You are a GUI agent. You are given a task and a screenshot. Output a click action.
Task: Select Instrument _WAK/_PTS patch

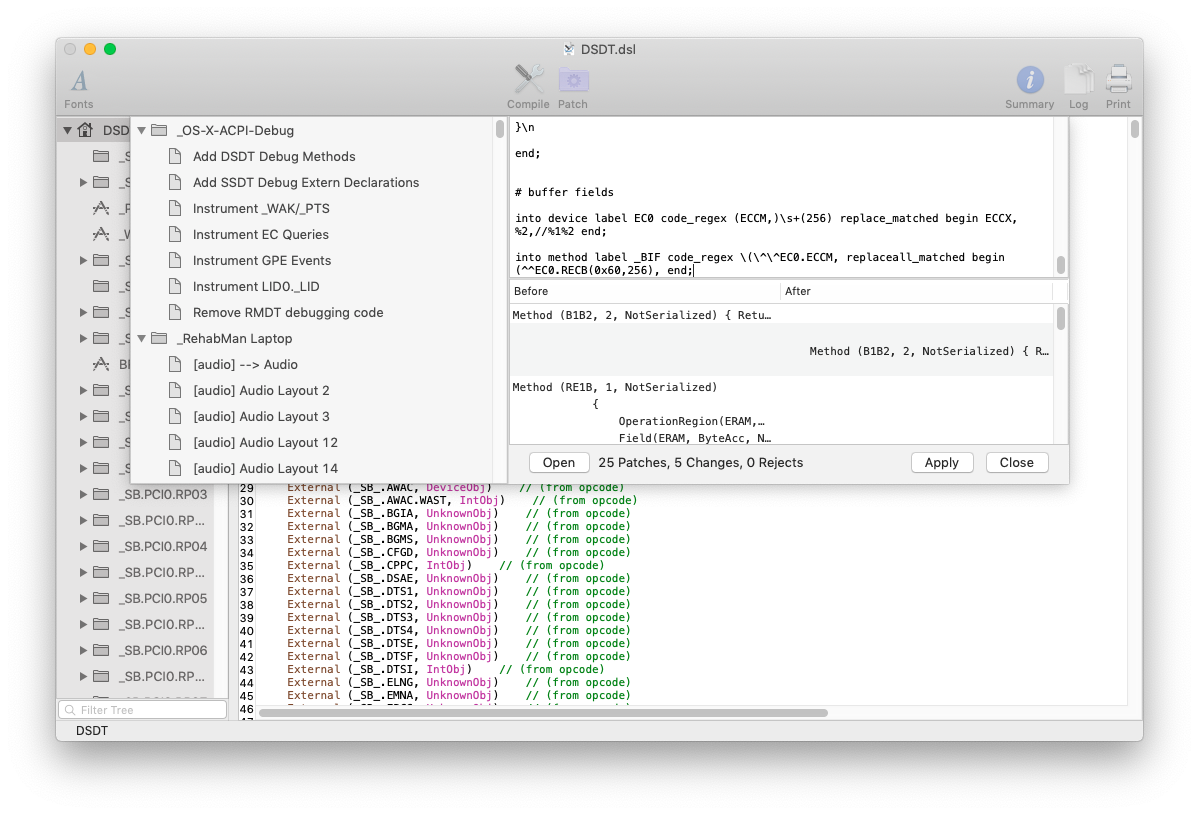(x=261, y=208)
